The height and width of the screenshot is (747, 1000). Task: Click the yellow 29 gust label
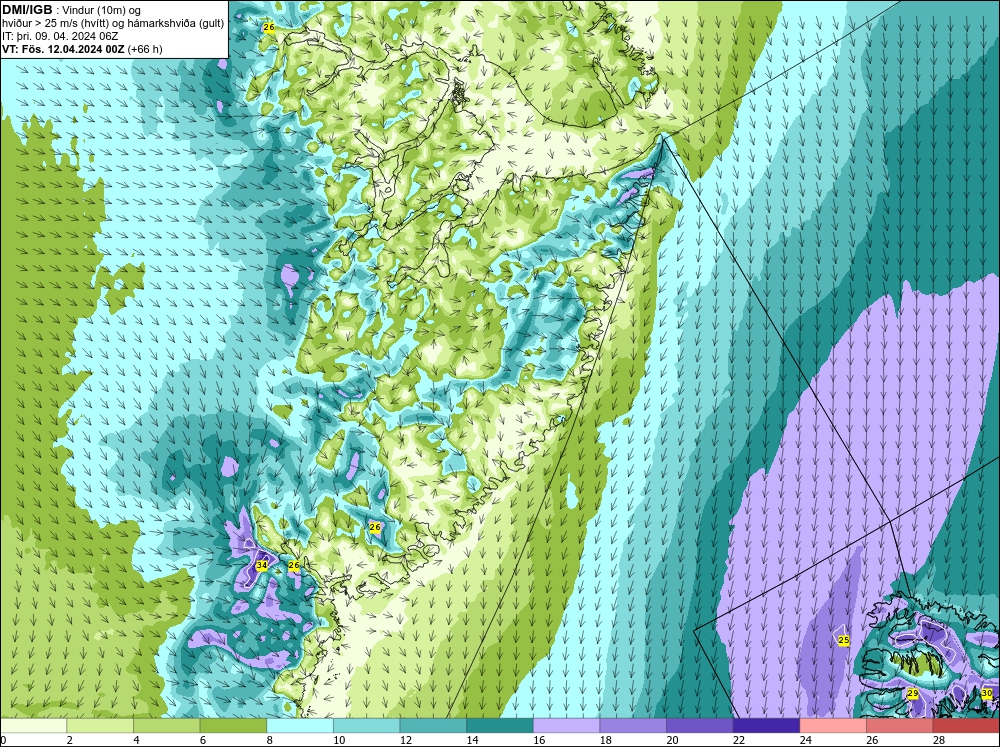(913, 693)
